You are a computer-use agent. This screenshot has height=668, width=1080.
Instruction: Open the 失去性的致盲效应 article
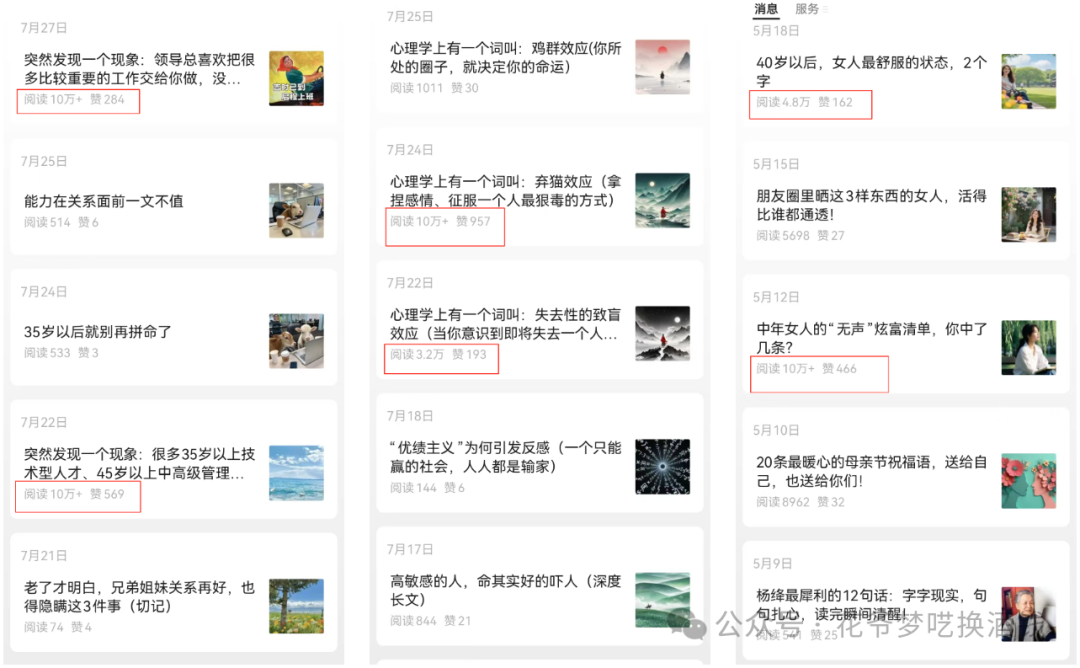(x=506, y=324)
